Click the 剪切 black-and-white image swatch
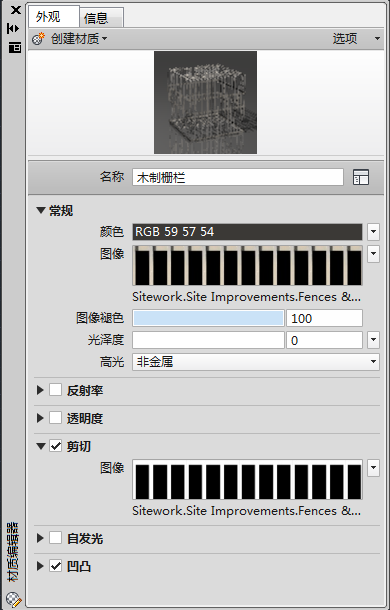 click(x=247, y=480)
